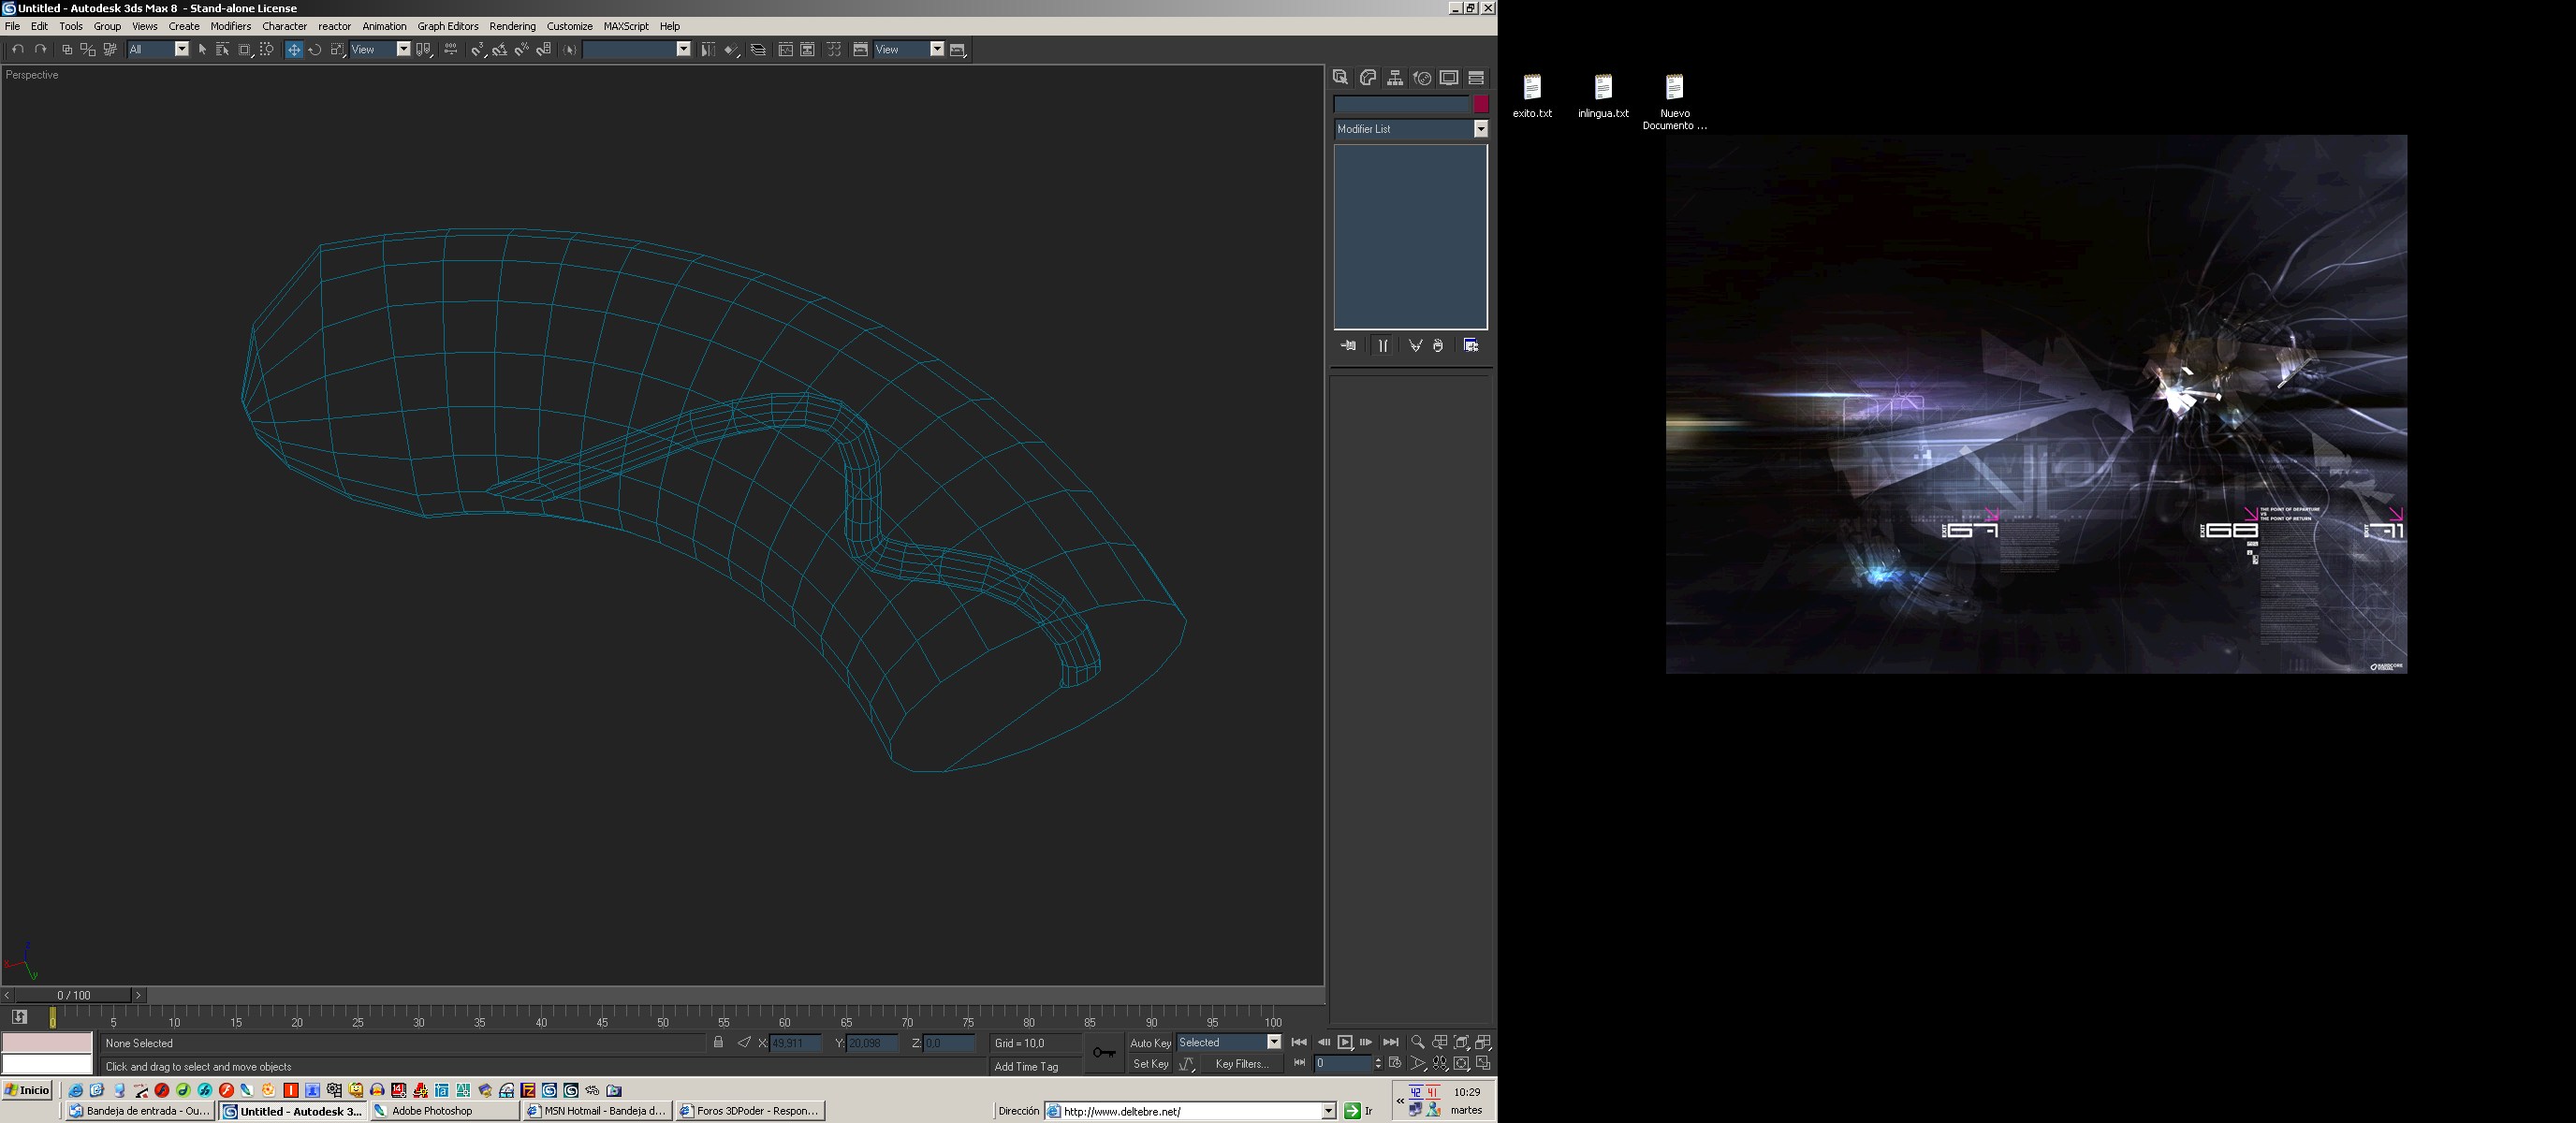Select the Move tool in toolbar
The image size is (2576, 1123).
click(294, 50)
